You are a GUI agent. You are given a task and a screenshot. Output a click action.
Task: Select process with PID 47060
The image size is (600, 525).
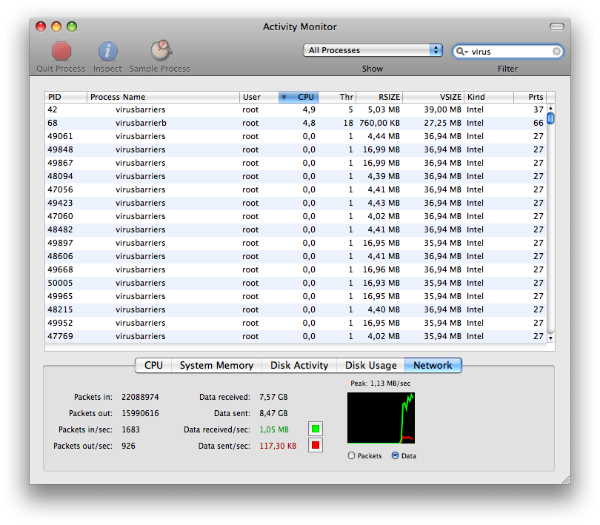click(295, 216)
